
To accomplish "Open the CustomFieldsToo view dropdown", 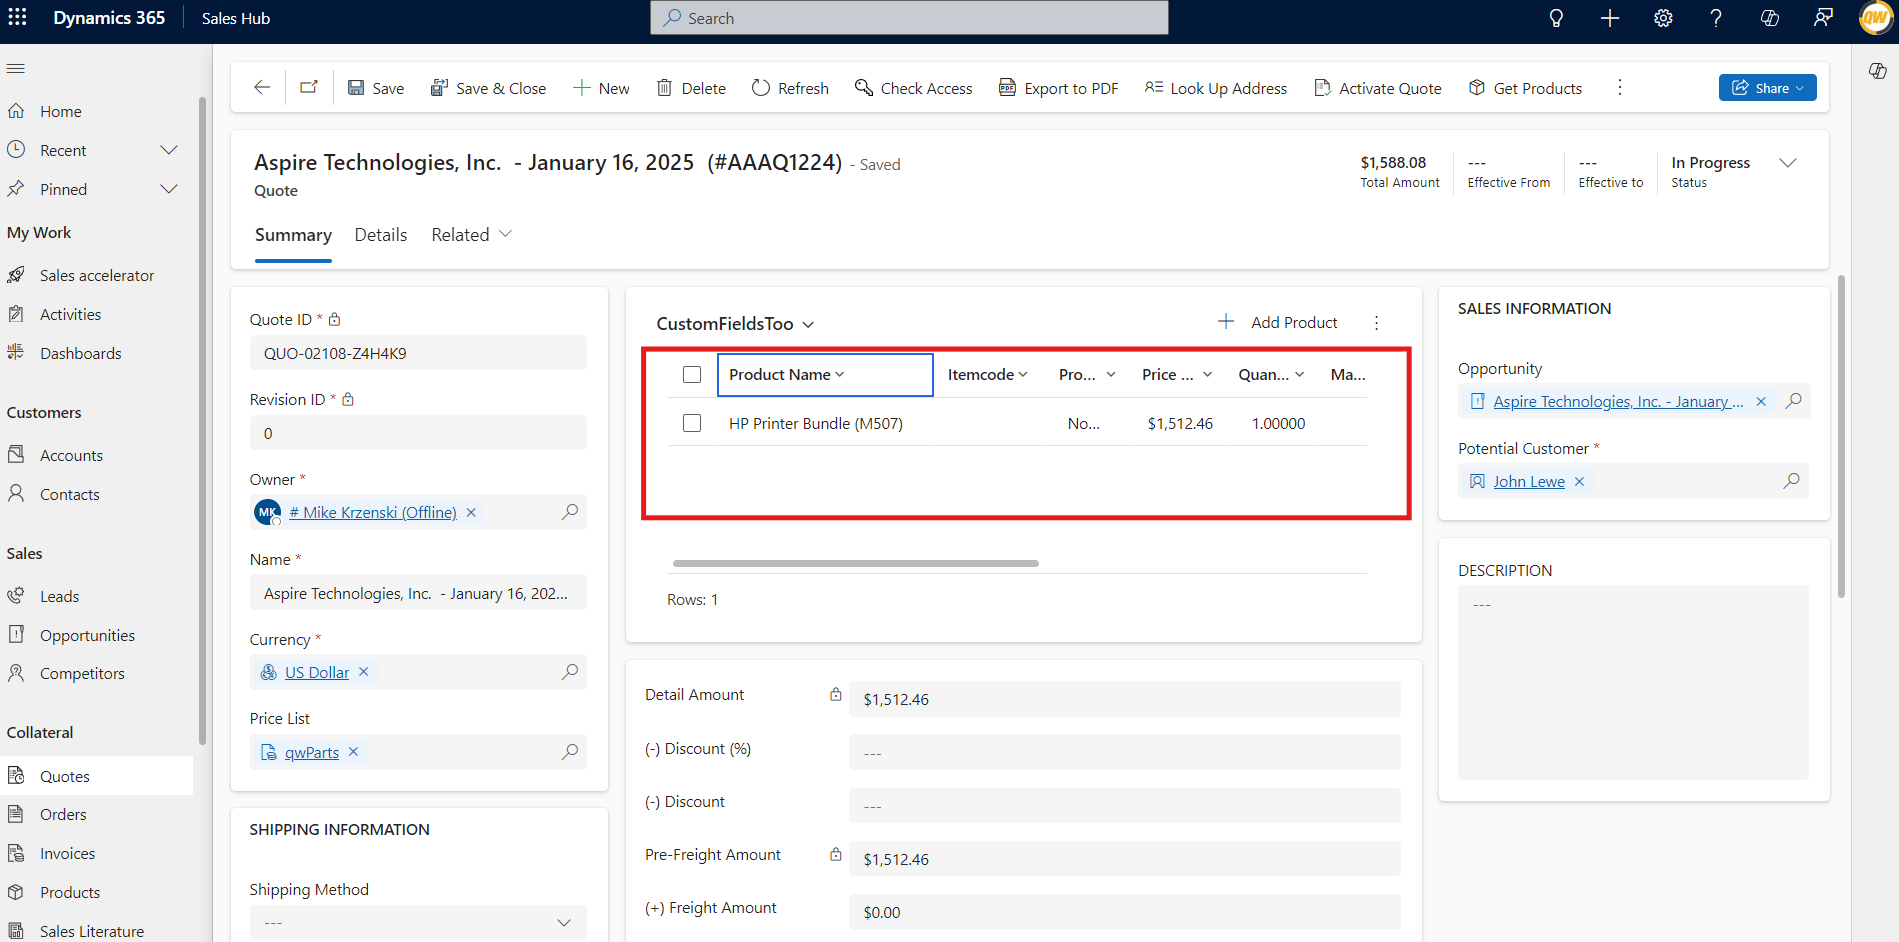I will (x=808, y=324).
